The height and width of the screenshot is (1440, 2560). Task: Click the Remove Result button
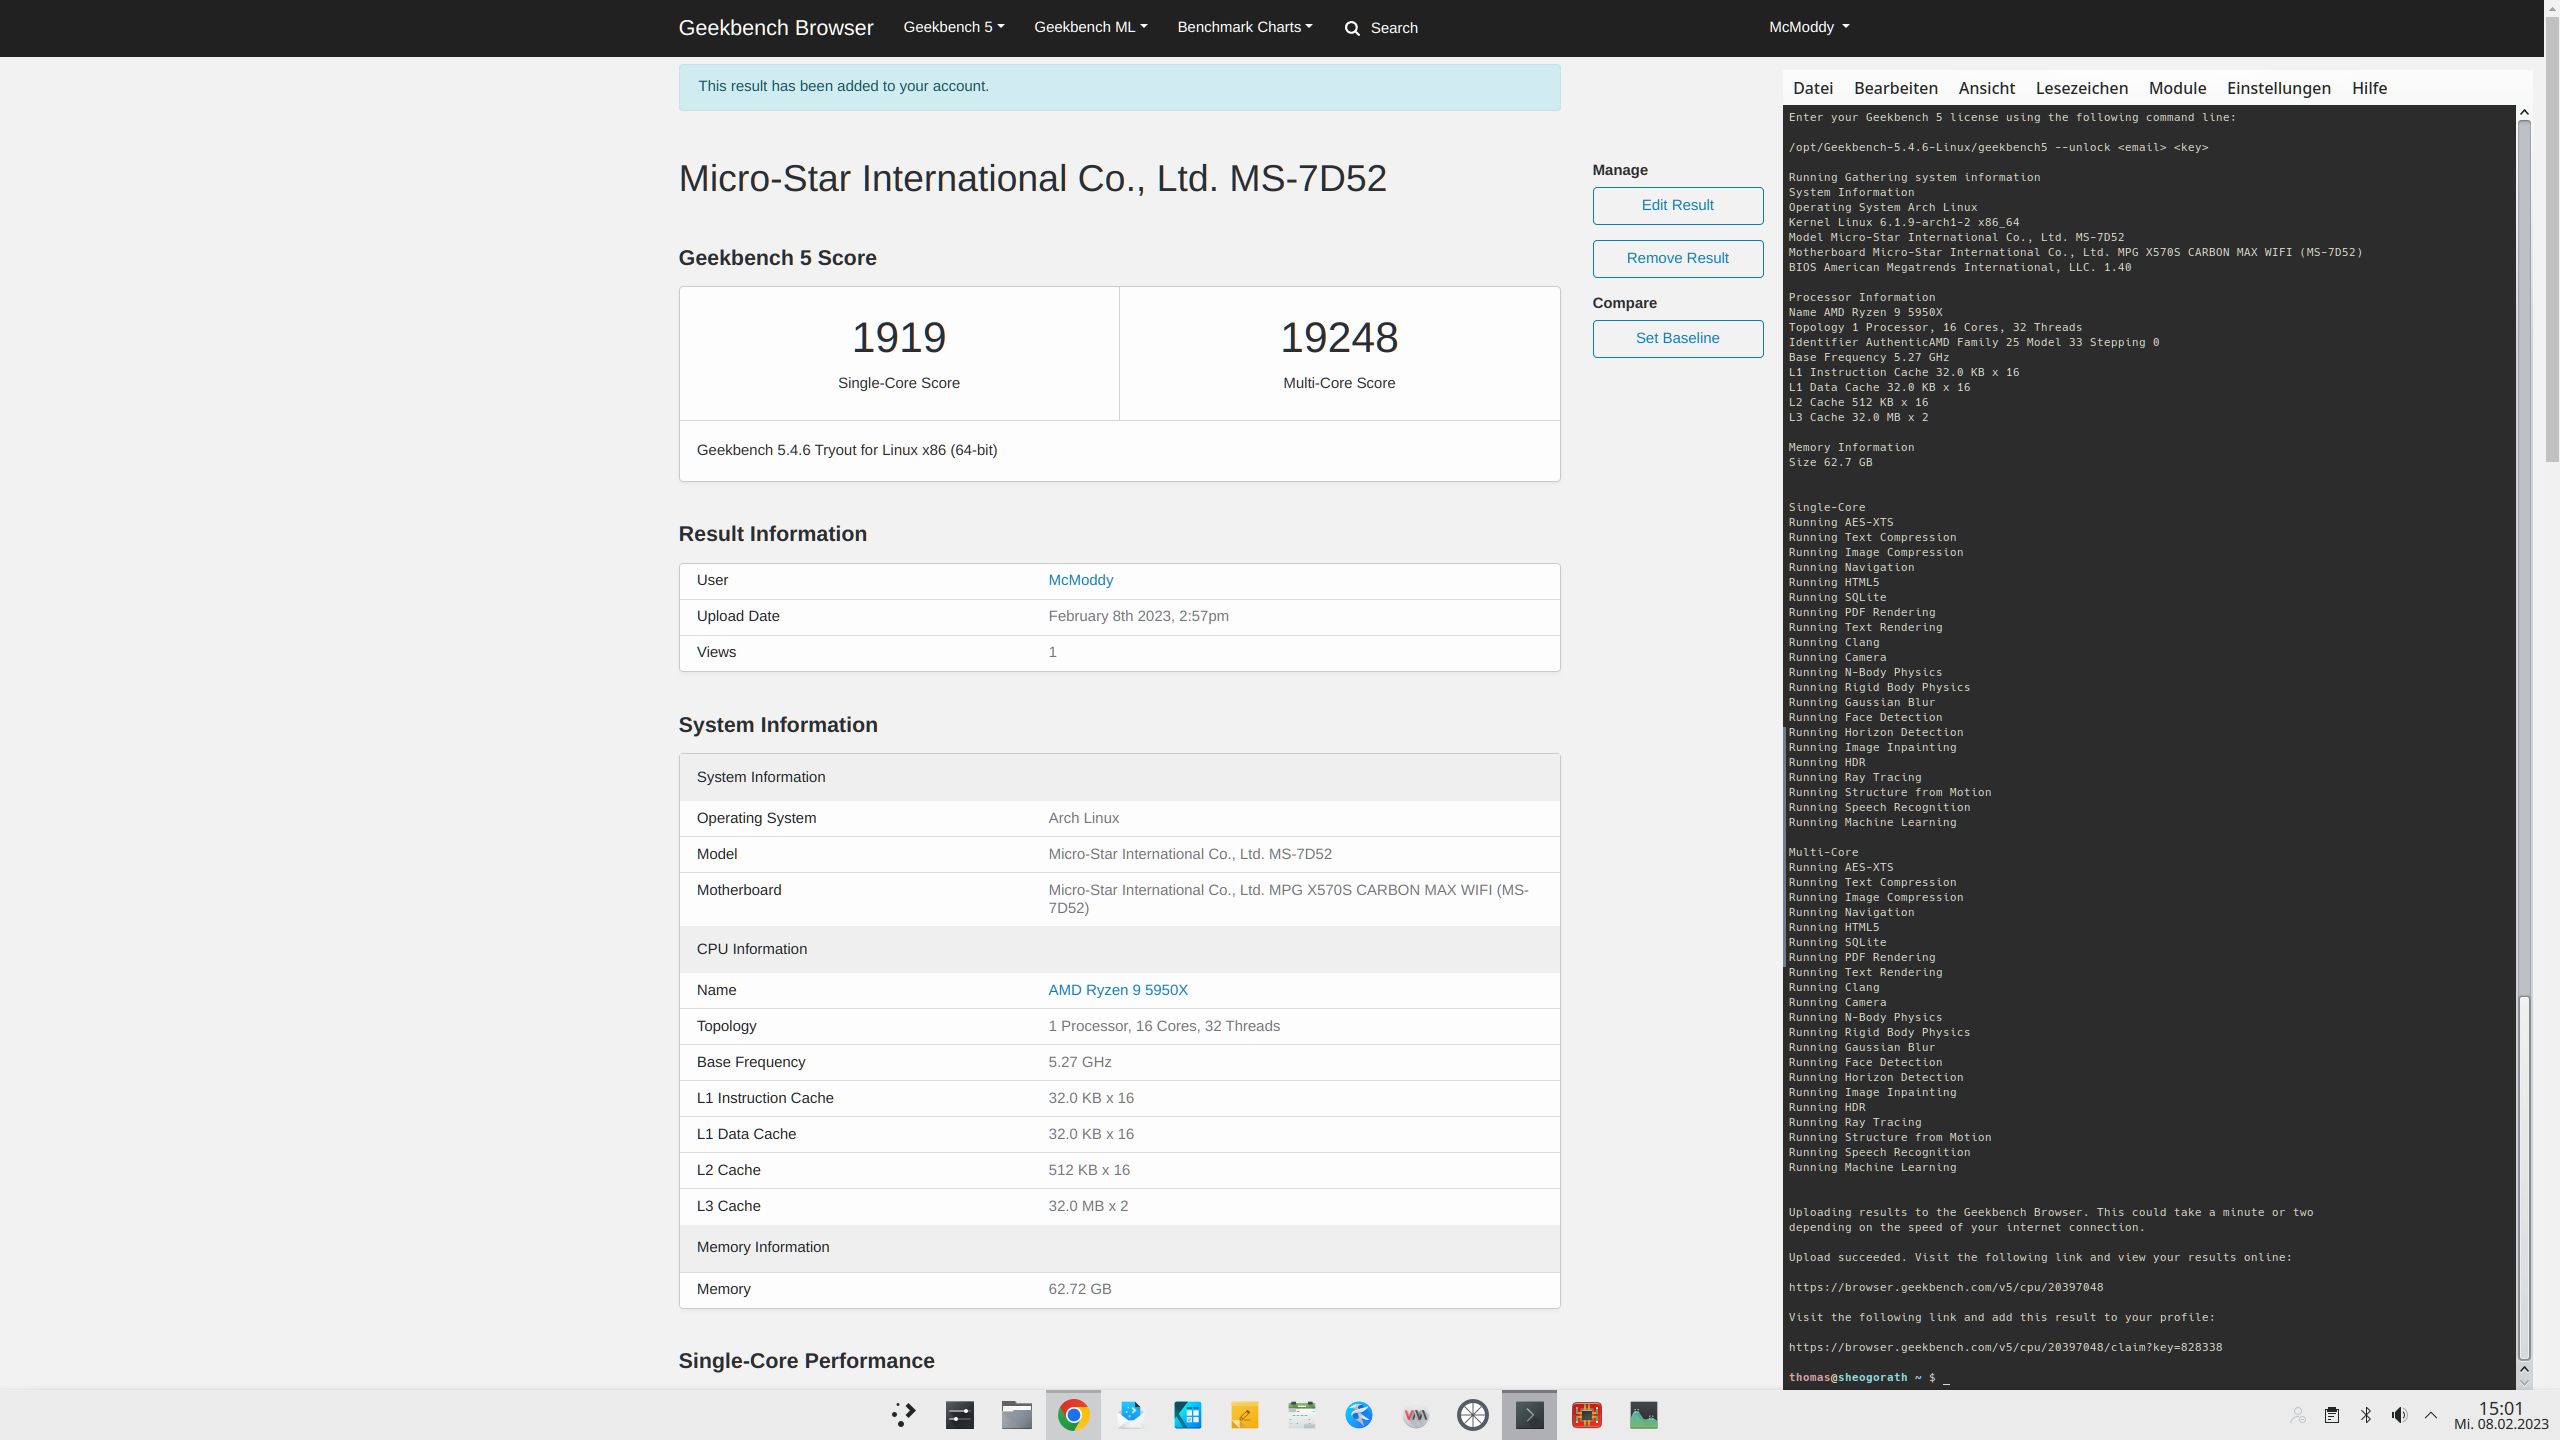pos(1678,258)
